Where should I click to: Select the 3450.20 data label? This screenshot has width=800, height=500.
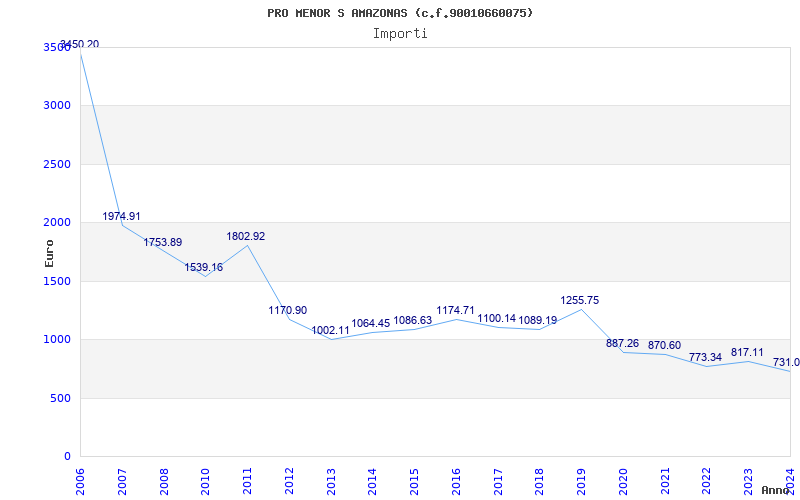click(80, 44)
